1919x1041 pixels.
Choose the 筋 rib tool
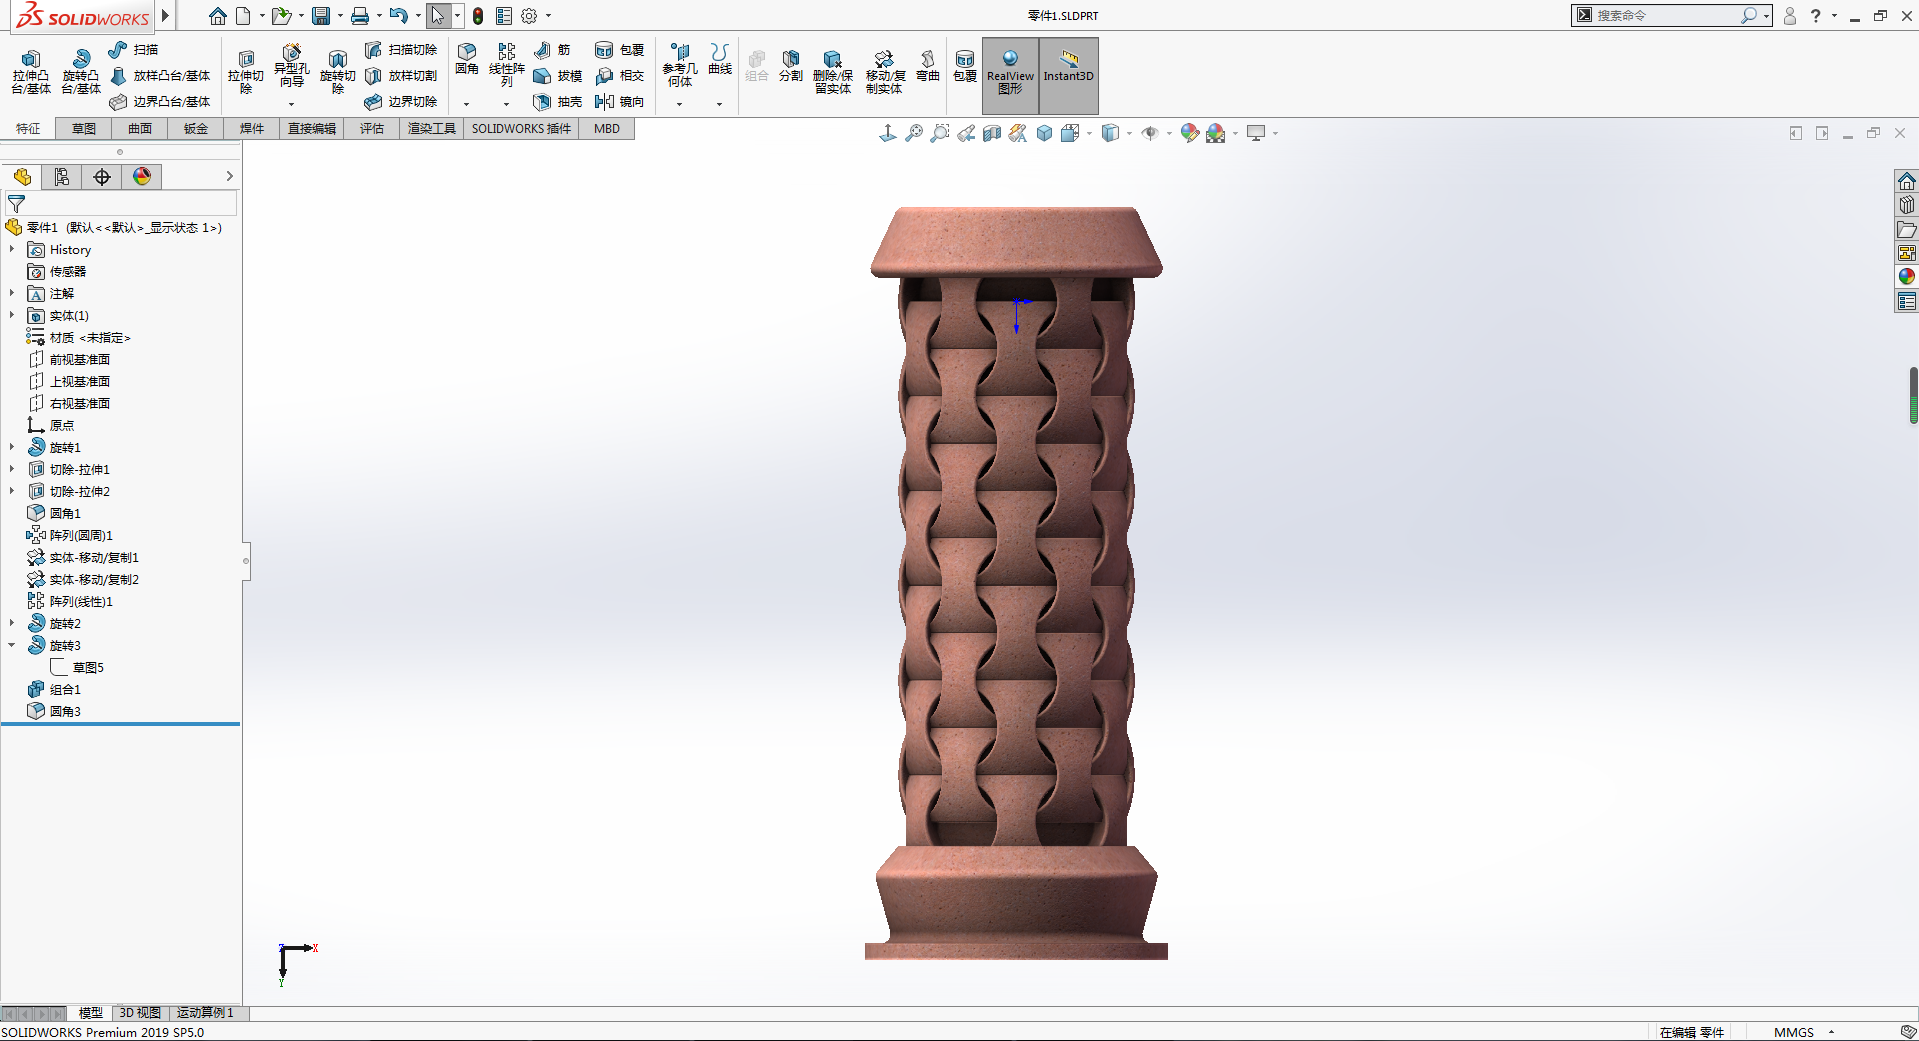coord(553,49)
